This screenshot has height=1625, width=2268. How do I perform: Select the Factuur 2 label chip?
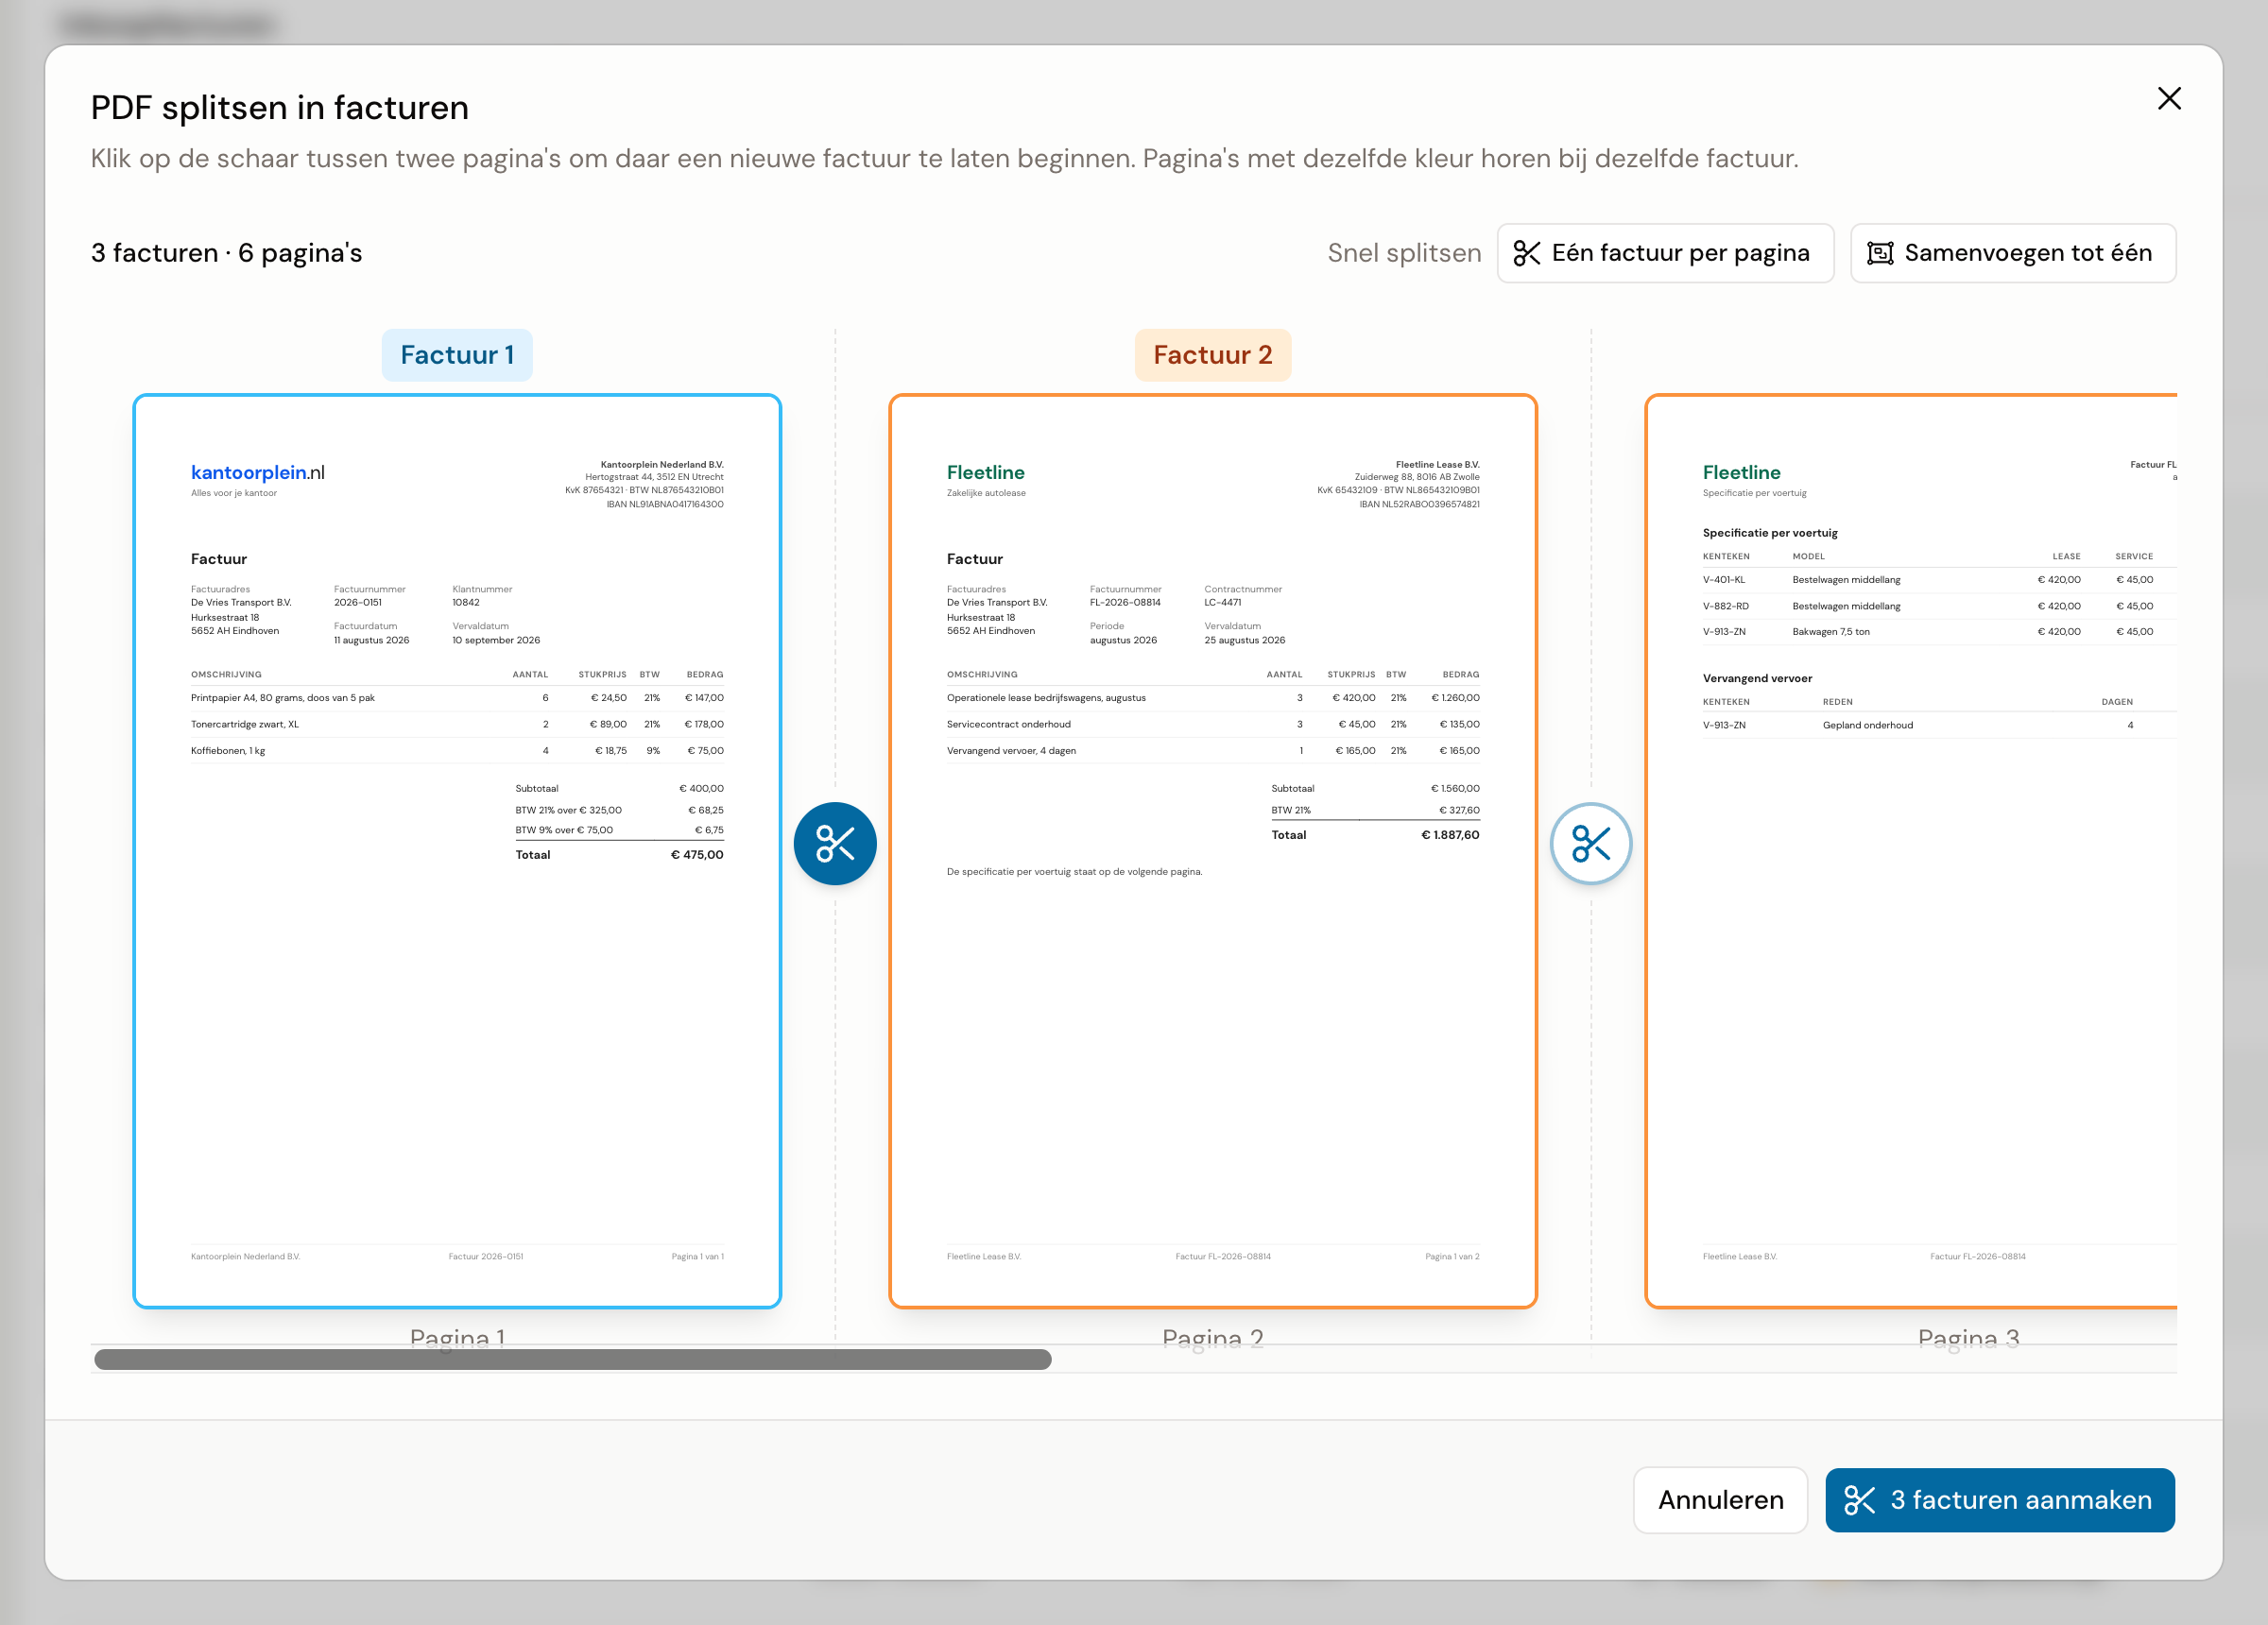pos(1213,355)
